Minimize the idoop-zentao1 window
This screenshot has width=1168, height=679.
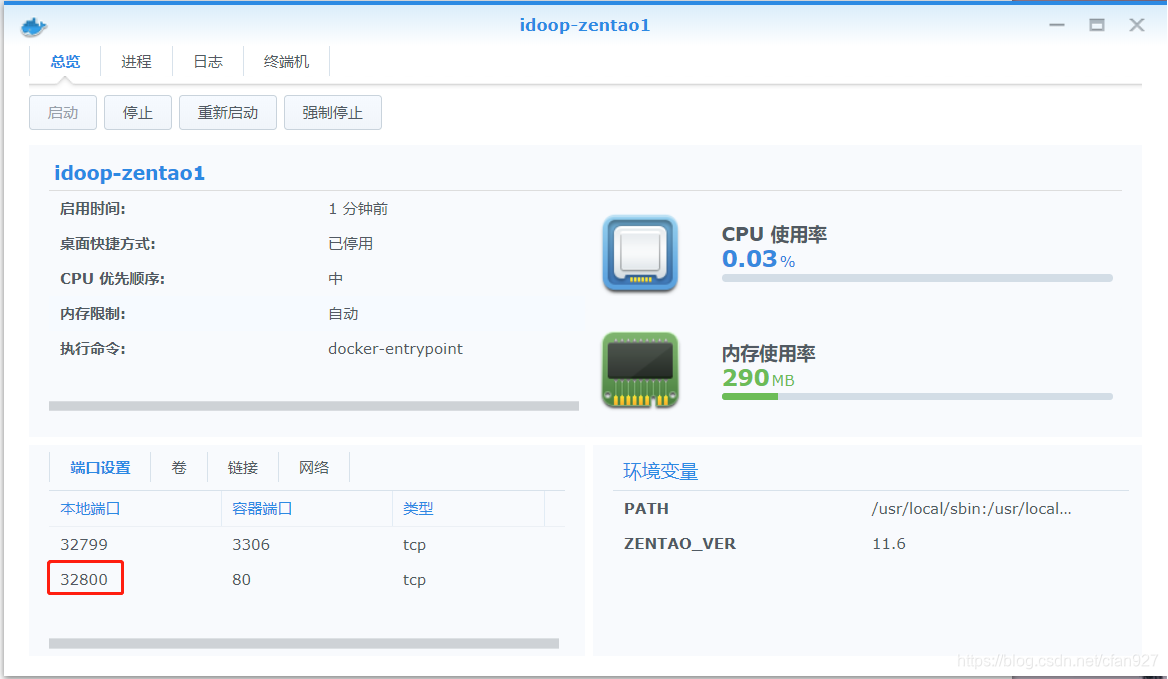[1057, 25]
